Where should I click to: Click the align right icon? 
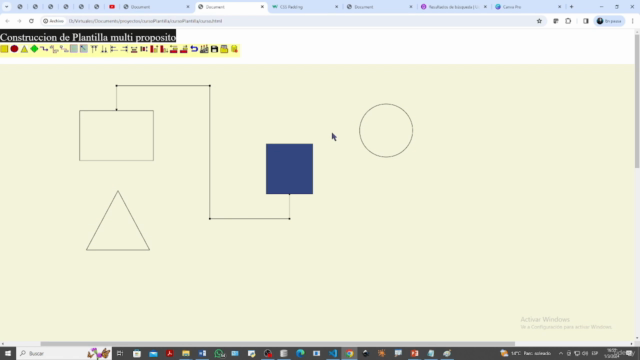124,49
